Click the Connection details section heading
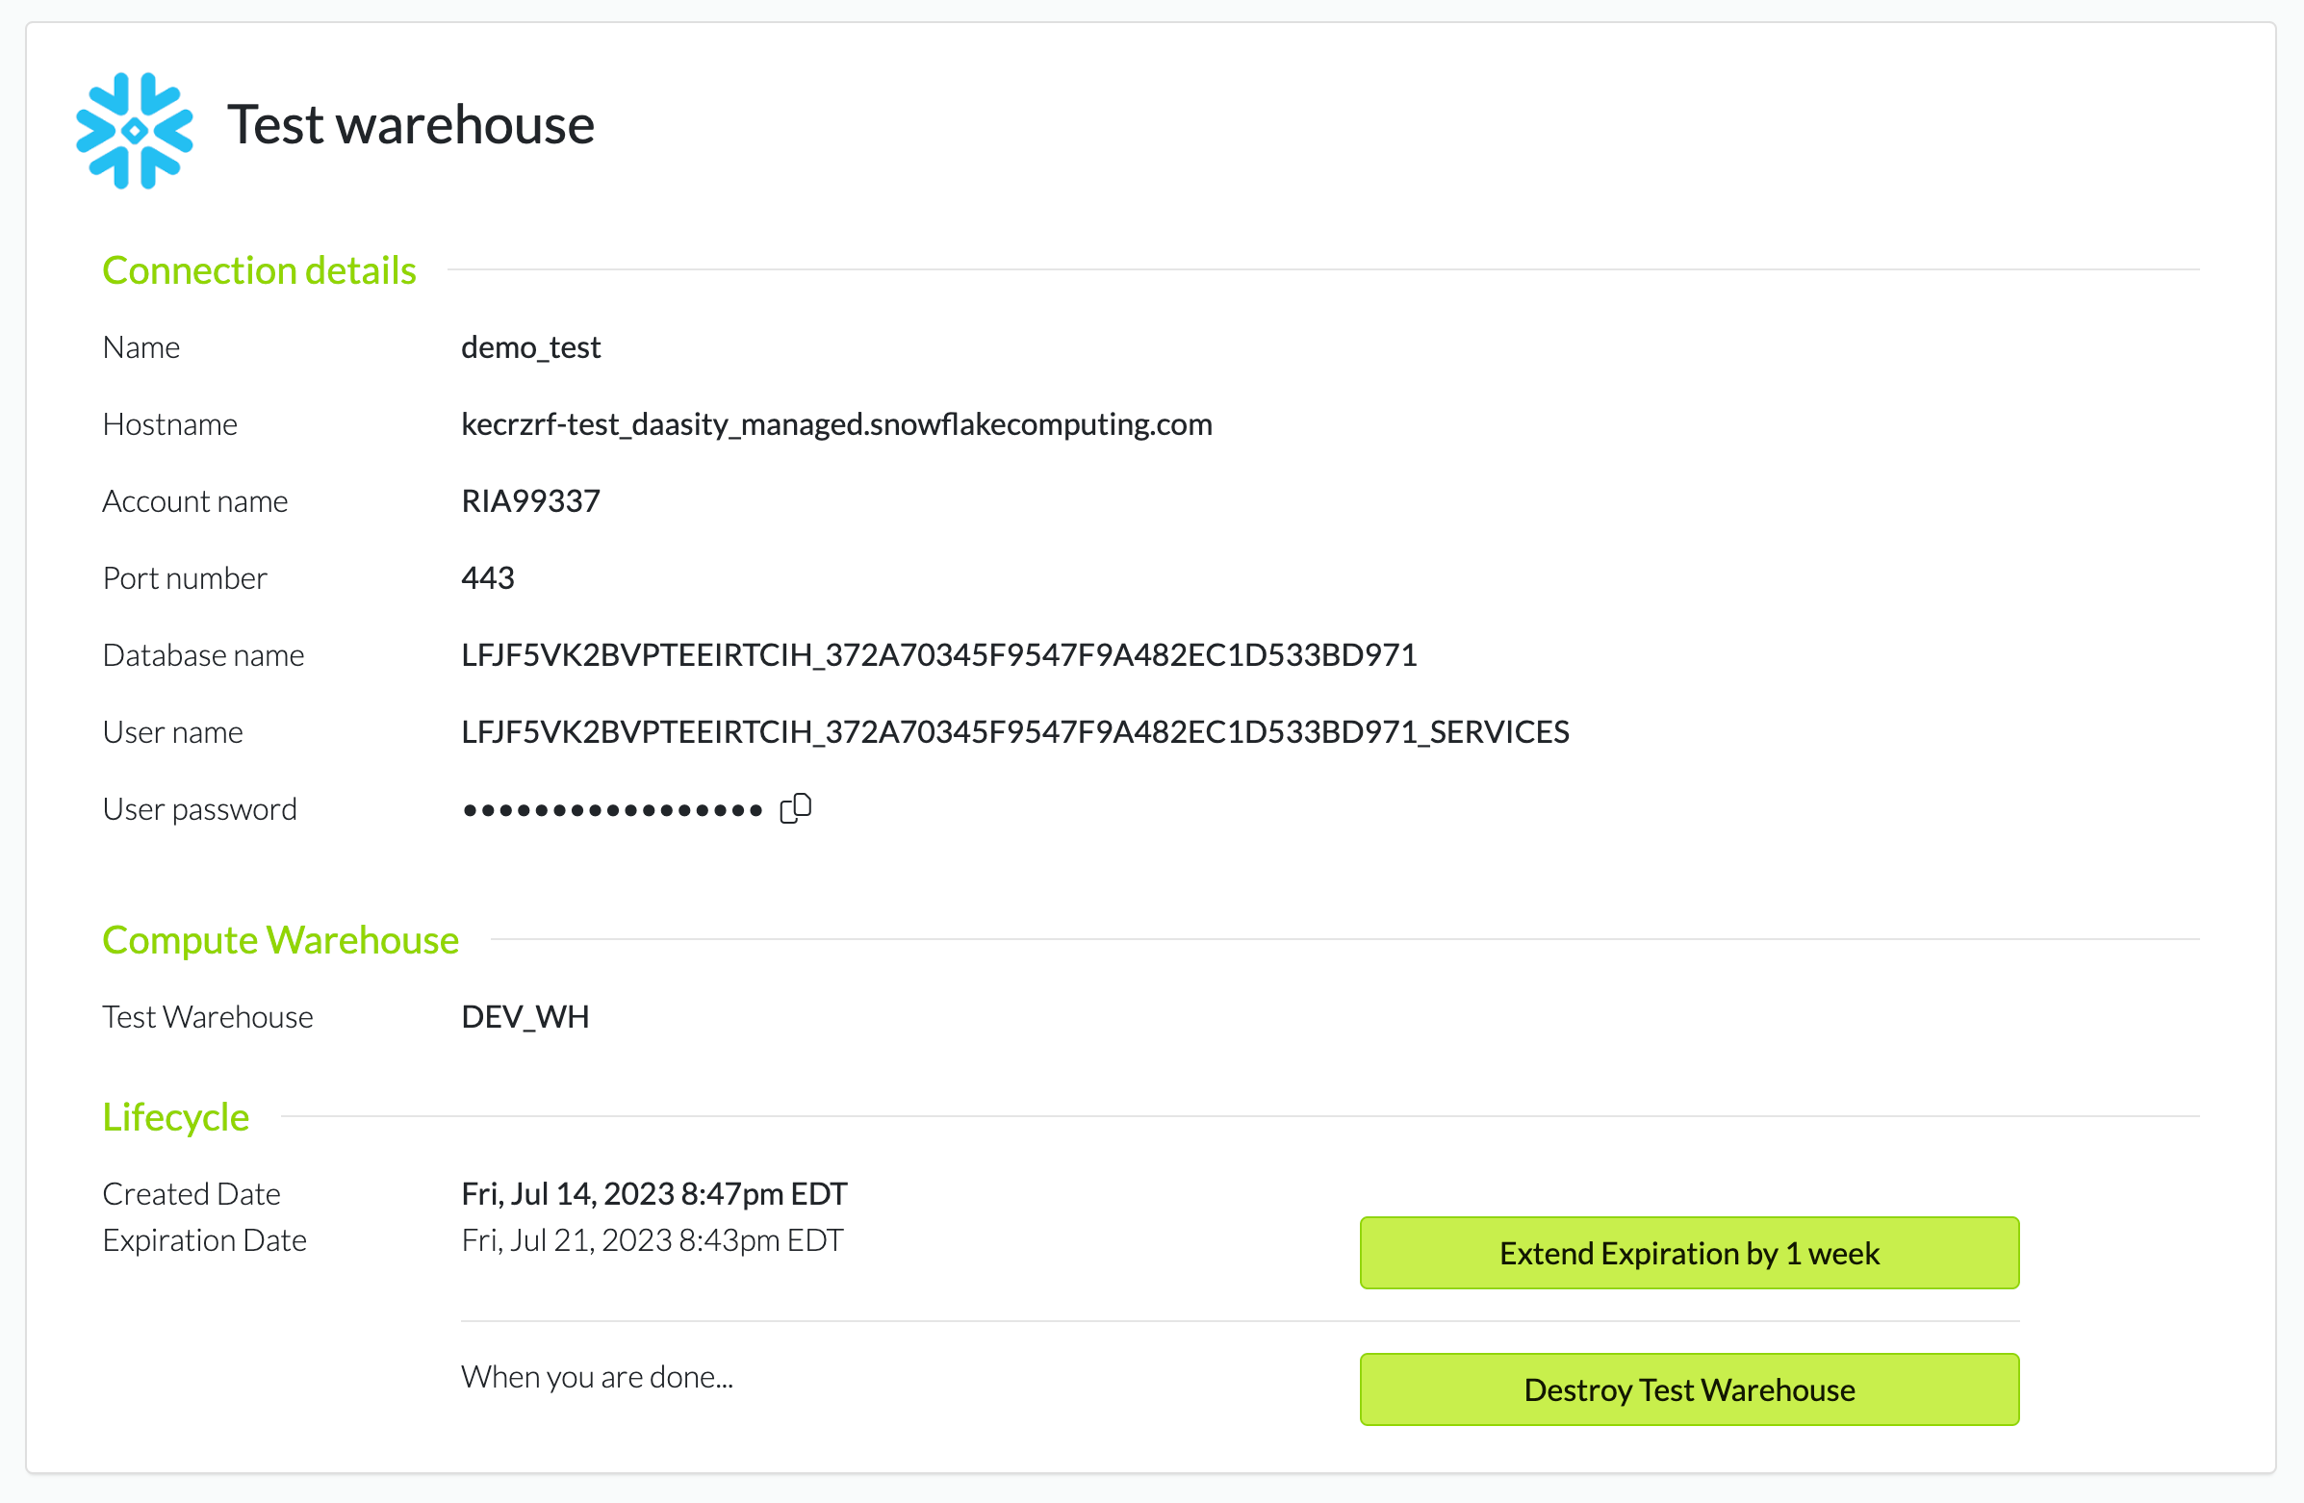The image size is (2304, 1503). tap(259, 270)
